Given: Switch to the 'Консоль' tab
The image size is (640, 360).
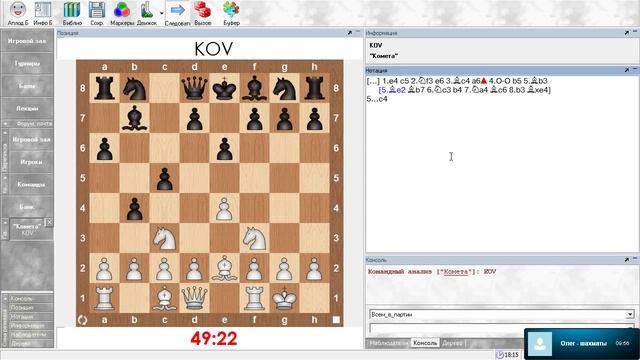Looking at the screenshot, I should [425, 343].
